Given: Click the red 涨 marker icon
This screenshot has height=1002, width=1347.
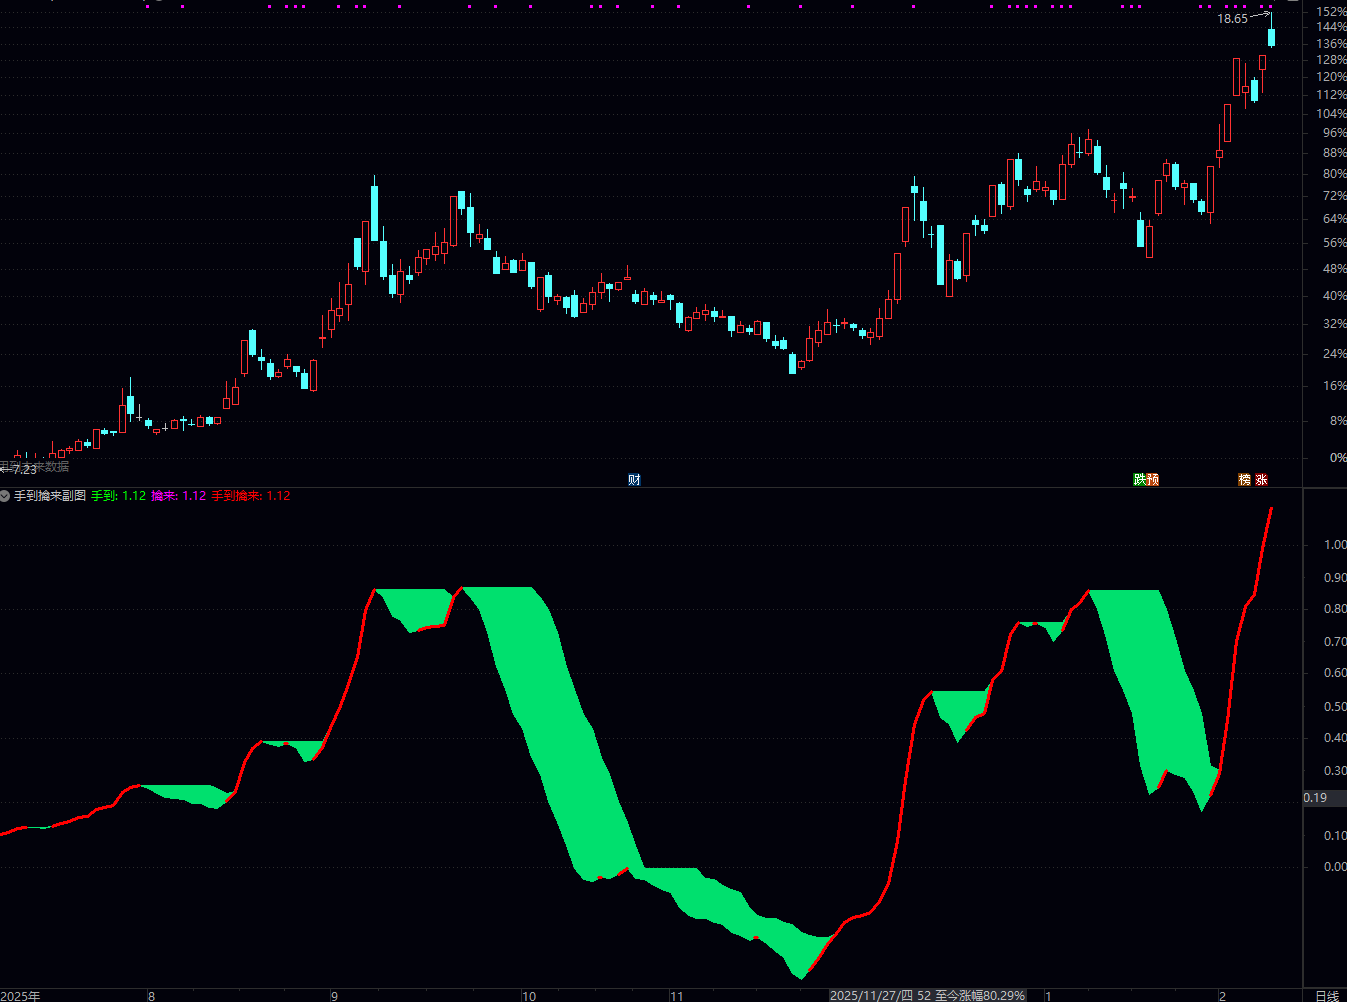Looking at the screenshot, I should 1262,480.
